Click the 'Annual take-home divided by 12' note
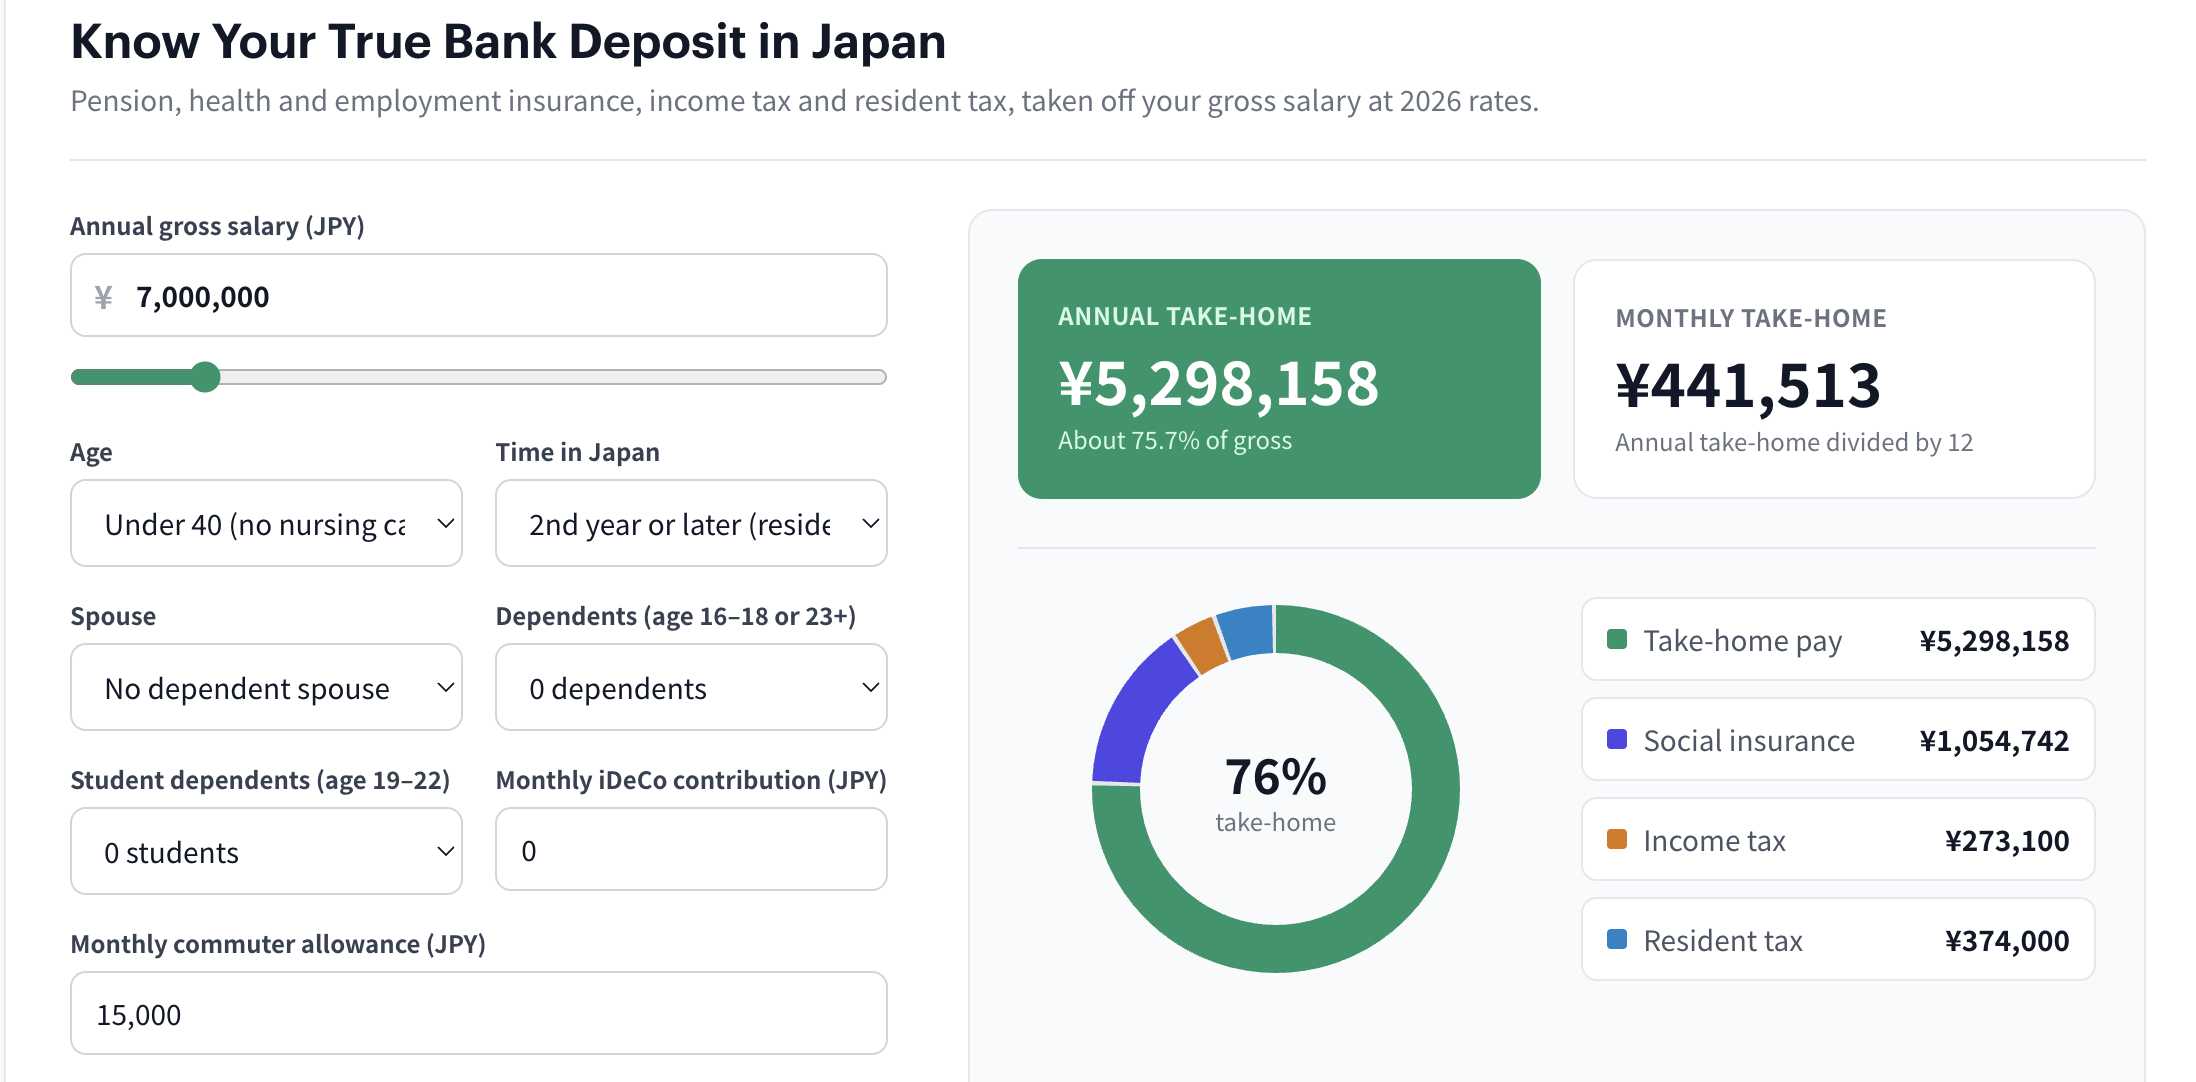 point(1794,443)
